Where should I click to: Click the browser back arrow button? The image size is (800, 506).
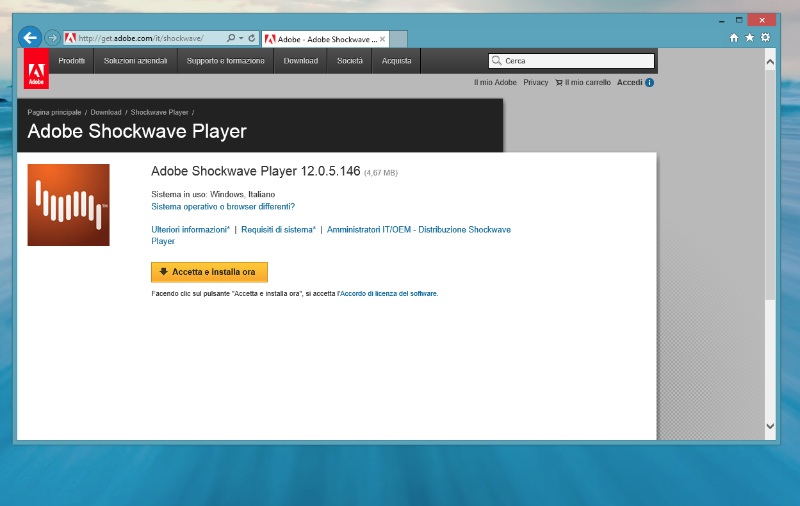tap(30, 38)
